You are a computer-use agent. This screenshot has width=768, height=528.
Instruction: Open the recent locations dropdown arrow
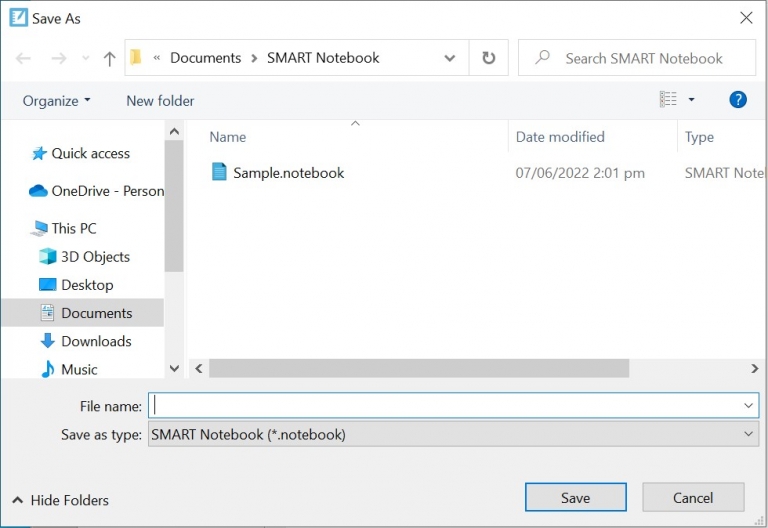coord(86,58)
